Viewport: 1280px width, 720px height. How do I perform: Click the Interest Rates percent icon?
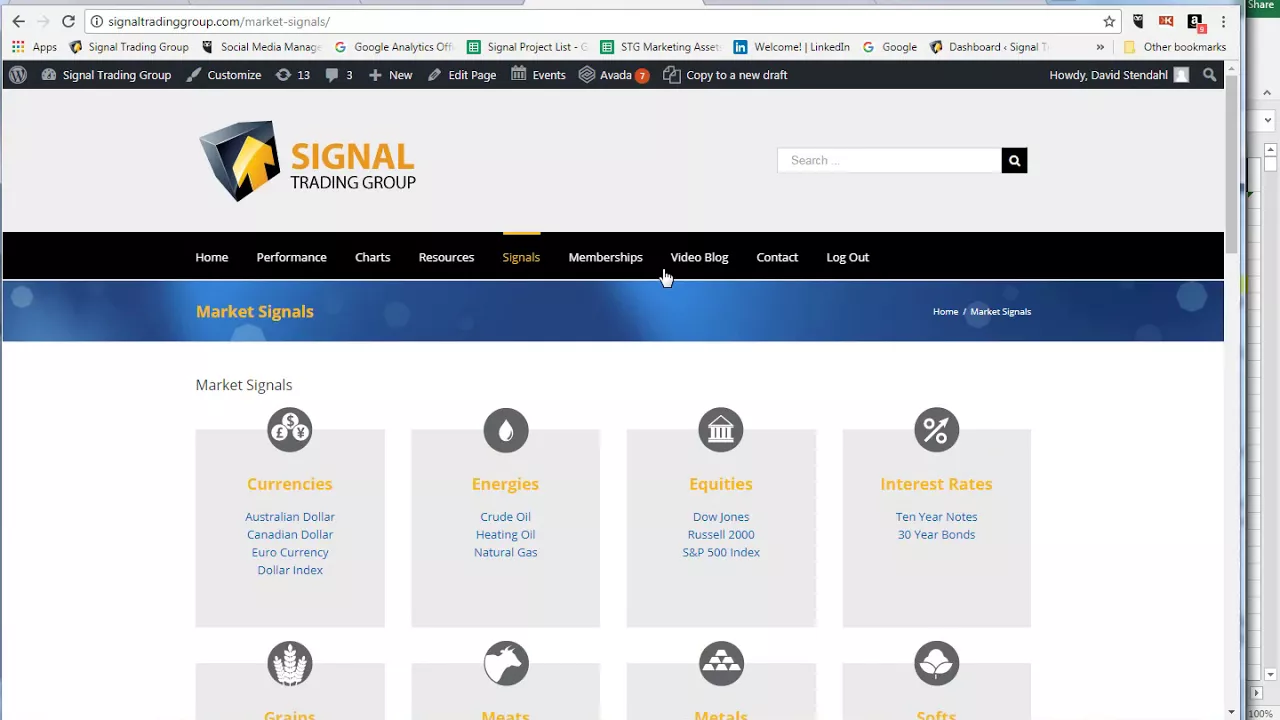pyautogui.click(x=936, y=430)
